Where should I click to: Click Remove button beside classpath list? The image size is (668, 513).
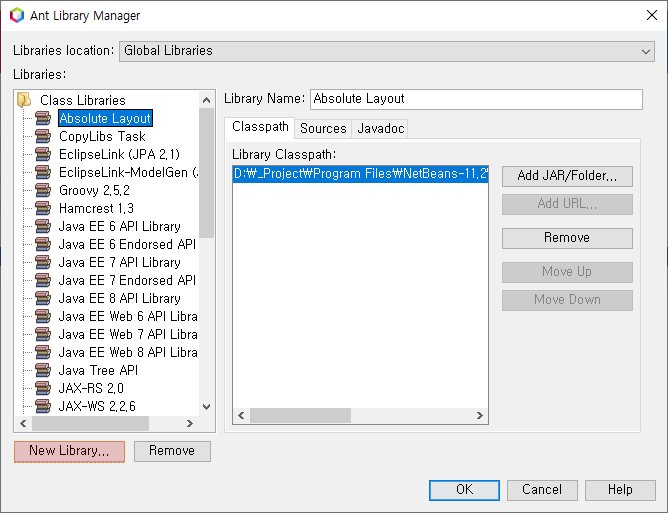tap(567, 238)
